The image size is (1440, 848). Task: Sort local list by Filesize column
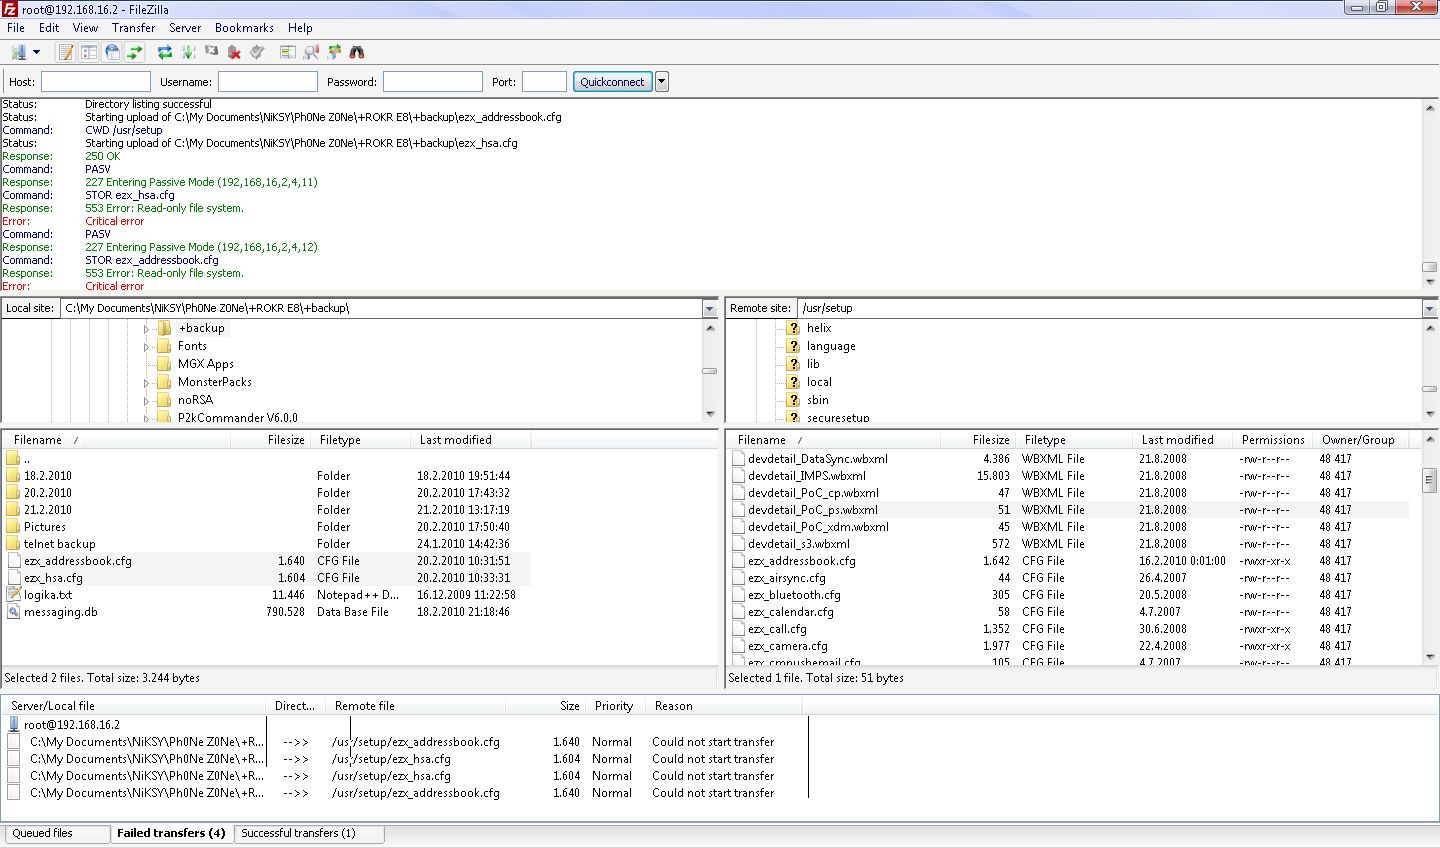270,440
